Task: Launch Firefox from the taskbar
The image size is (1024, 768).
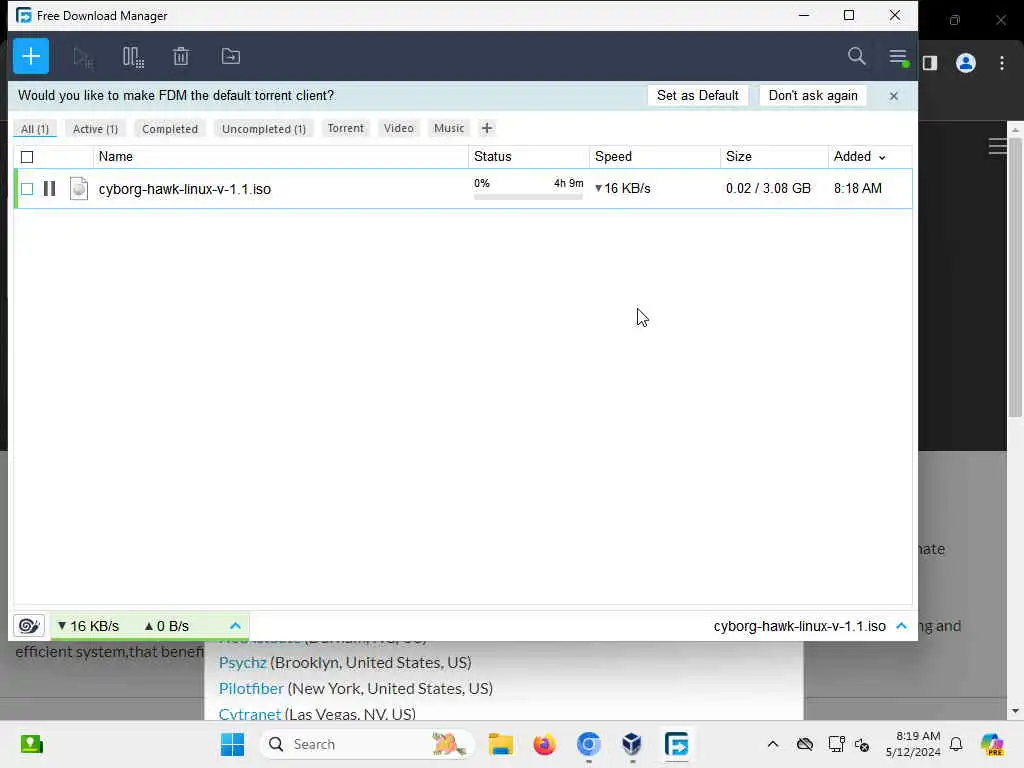Action: click(544, 744)
